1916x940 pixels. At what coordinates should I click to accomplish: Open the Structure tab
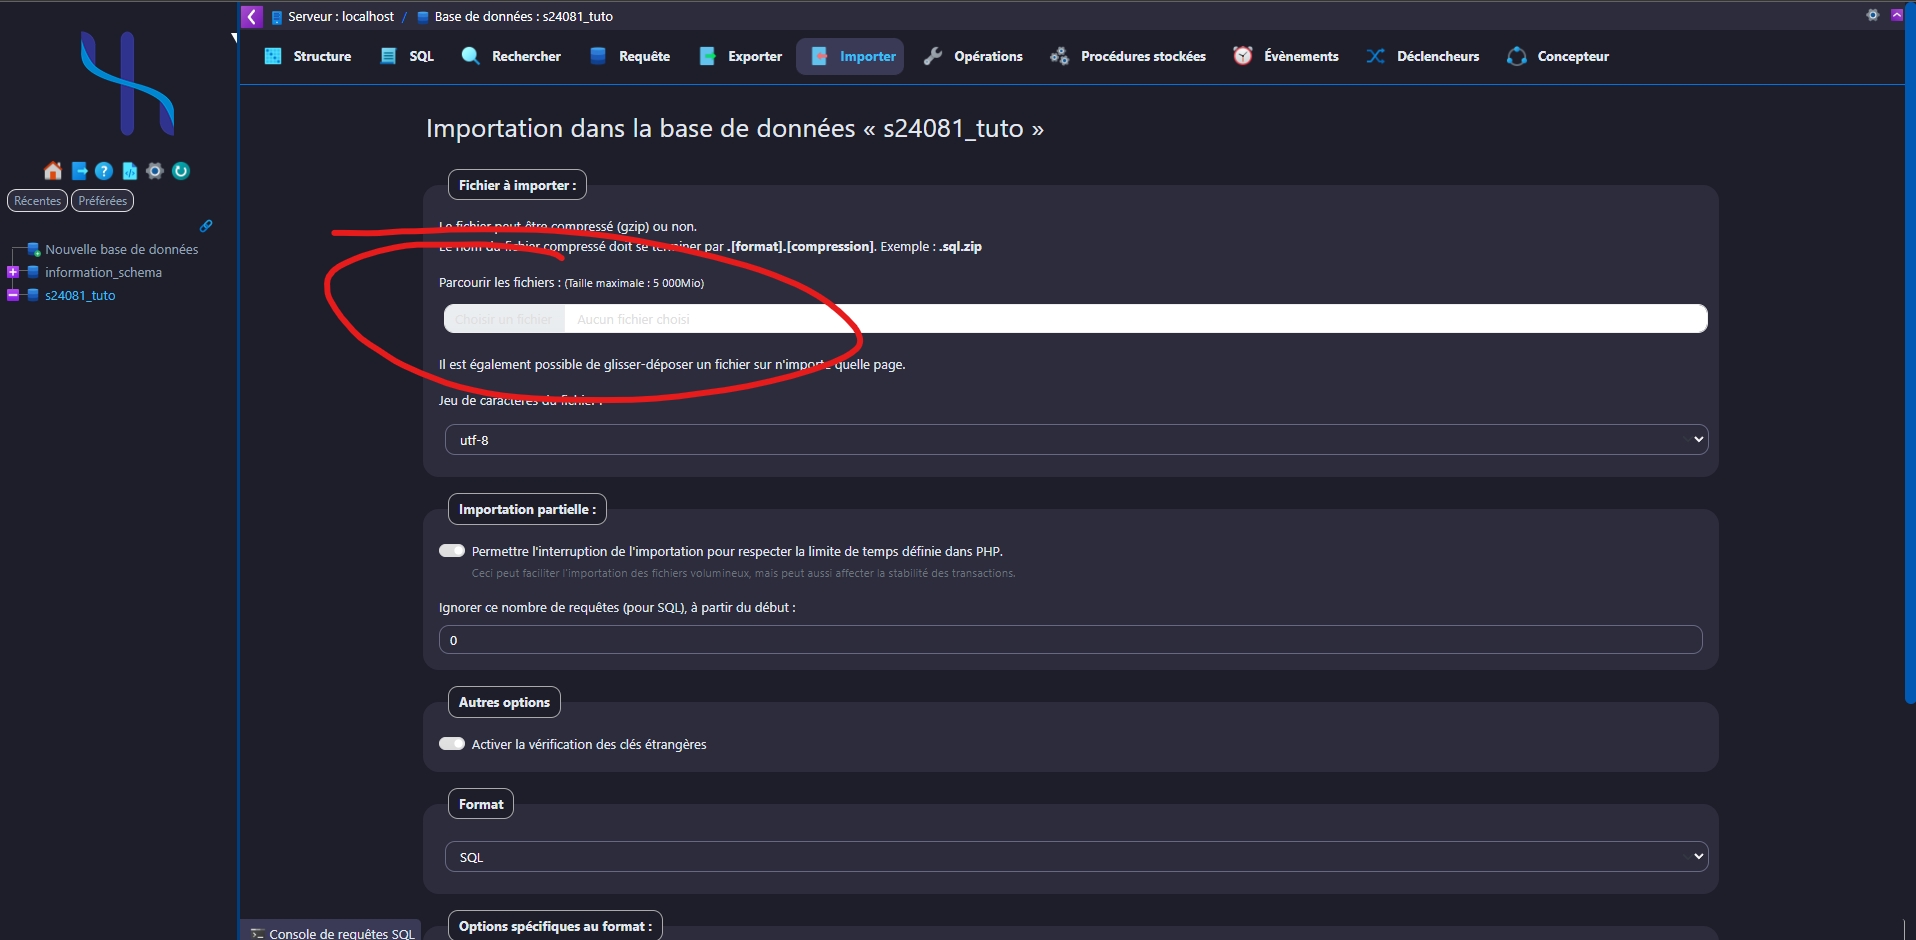308,57
